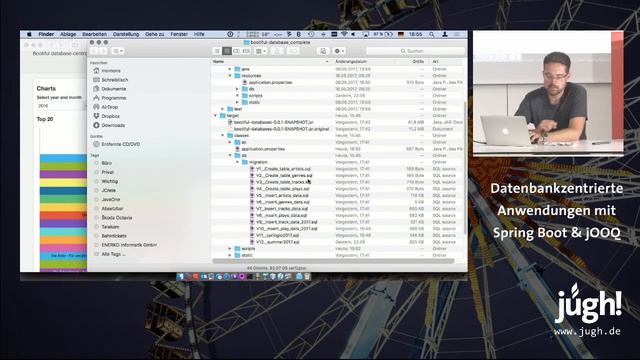
Task: Click the German flag input source icon
Action: 401,34
